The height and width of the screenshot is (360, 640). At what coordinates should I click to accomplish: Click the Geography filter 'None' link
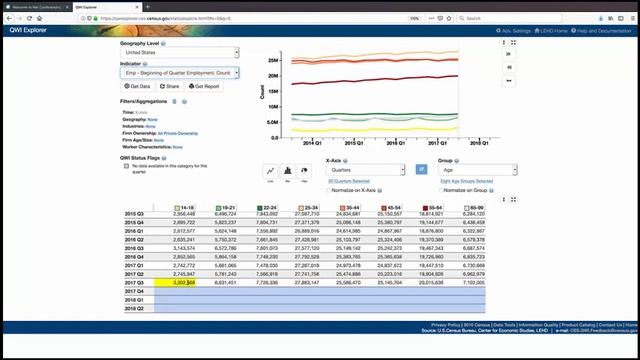click(x=152, y=120)
